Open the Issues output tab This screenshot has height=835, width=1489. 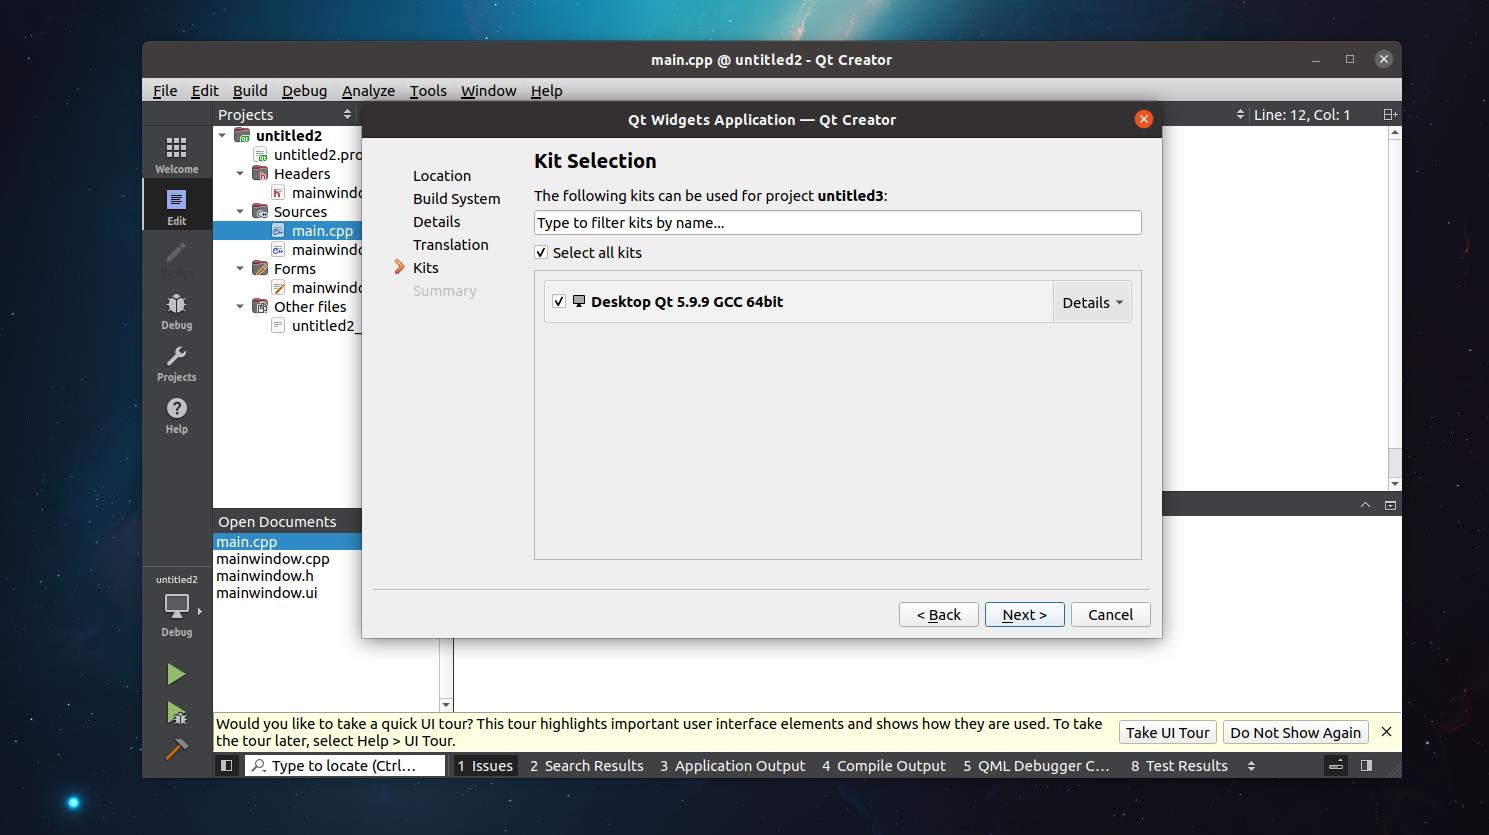[x=485, y=765]
